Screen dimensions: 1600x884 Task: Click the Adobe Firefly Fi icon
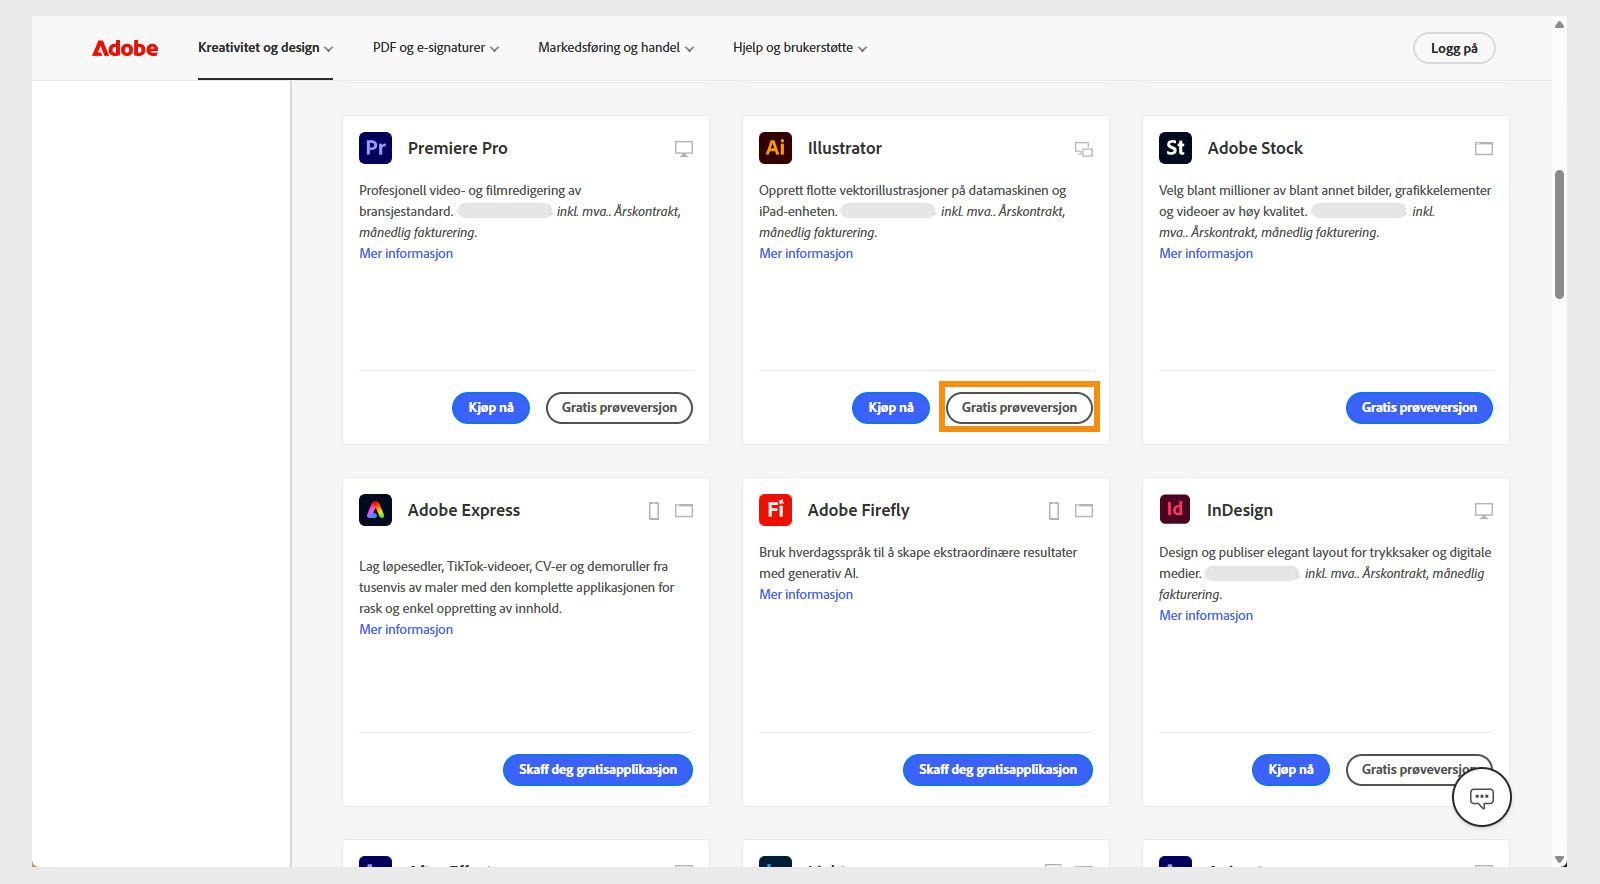tap(775, 510)
